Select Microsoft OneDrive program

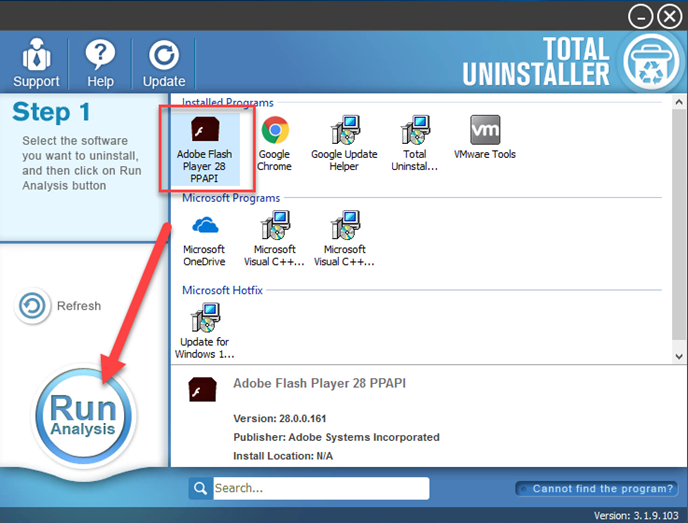point(204,239)
